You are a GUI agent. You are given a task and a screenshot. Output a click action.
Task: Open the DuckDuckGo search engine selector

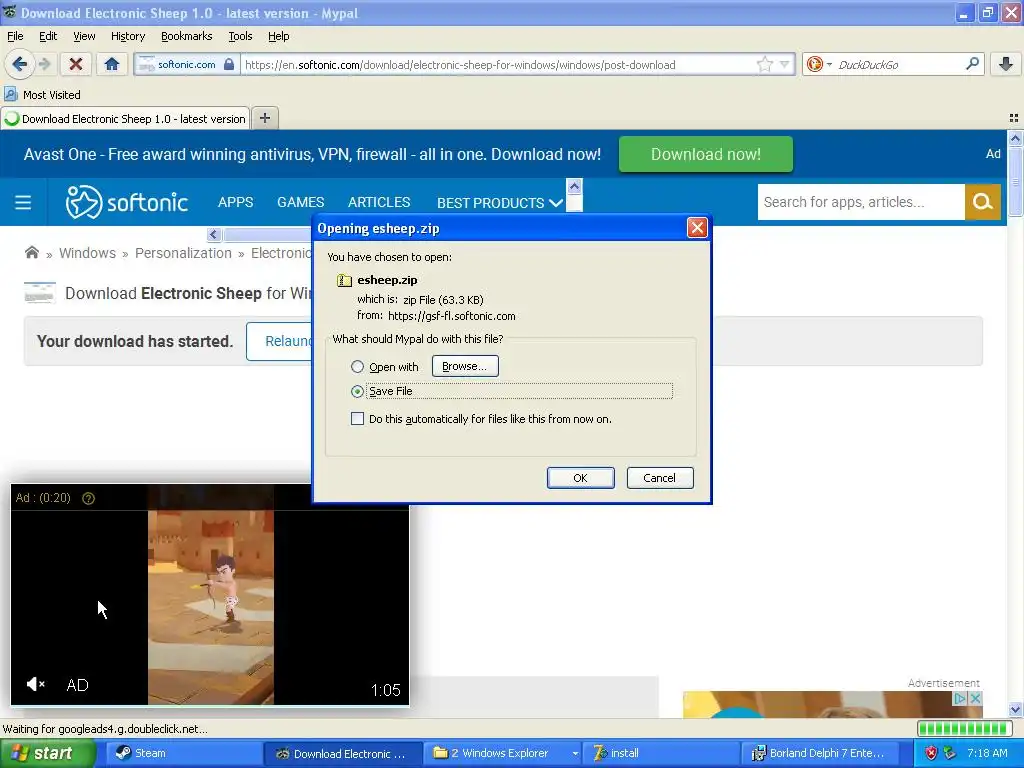[818, 64]
